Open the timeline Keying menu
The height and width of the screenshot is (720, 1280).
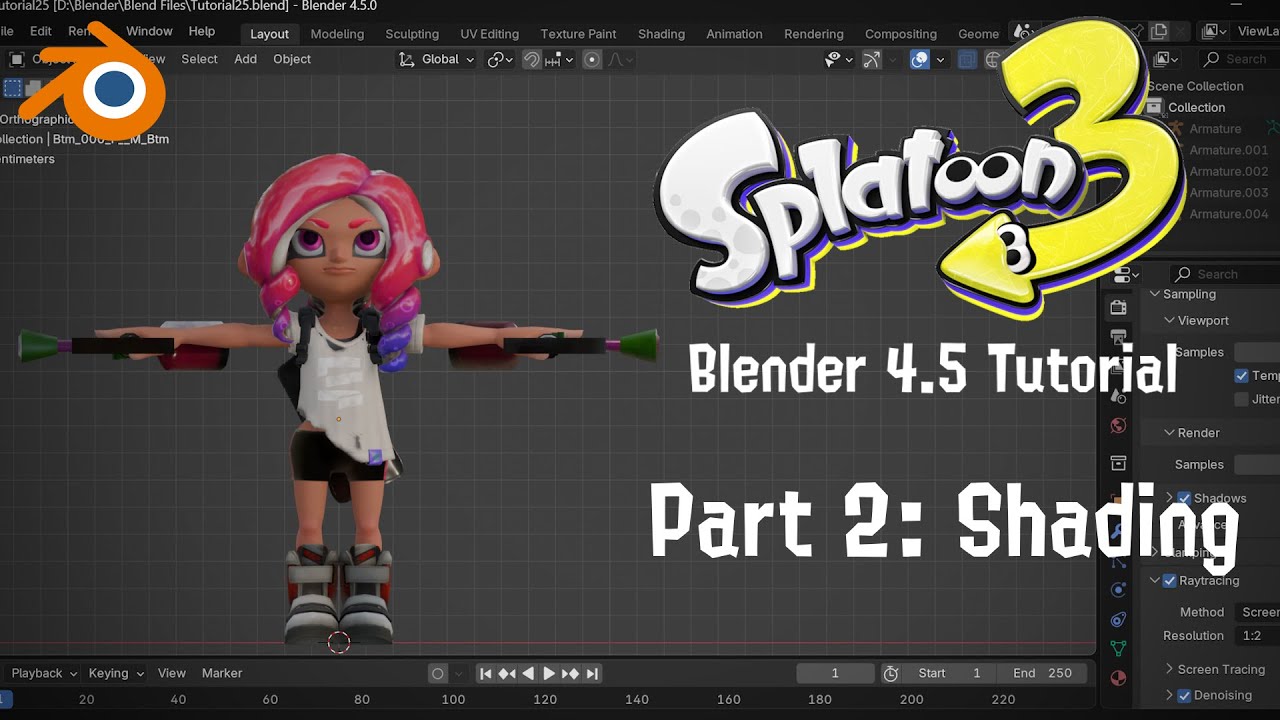coord(115,673)
